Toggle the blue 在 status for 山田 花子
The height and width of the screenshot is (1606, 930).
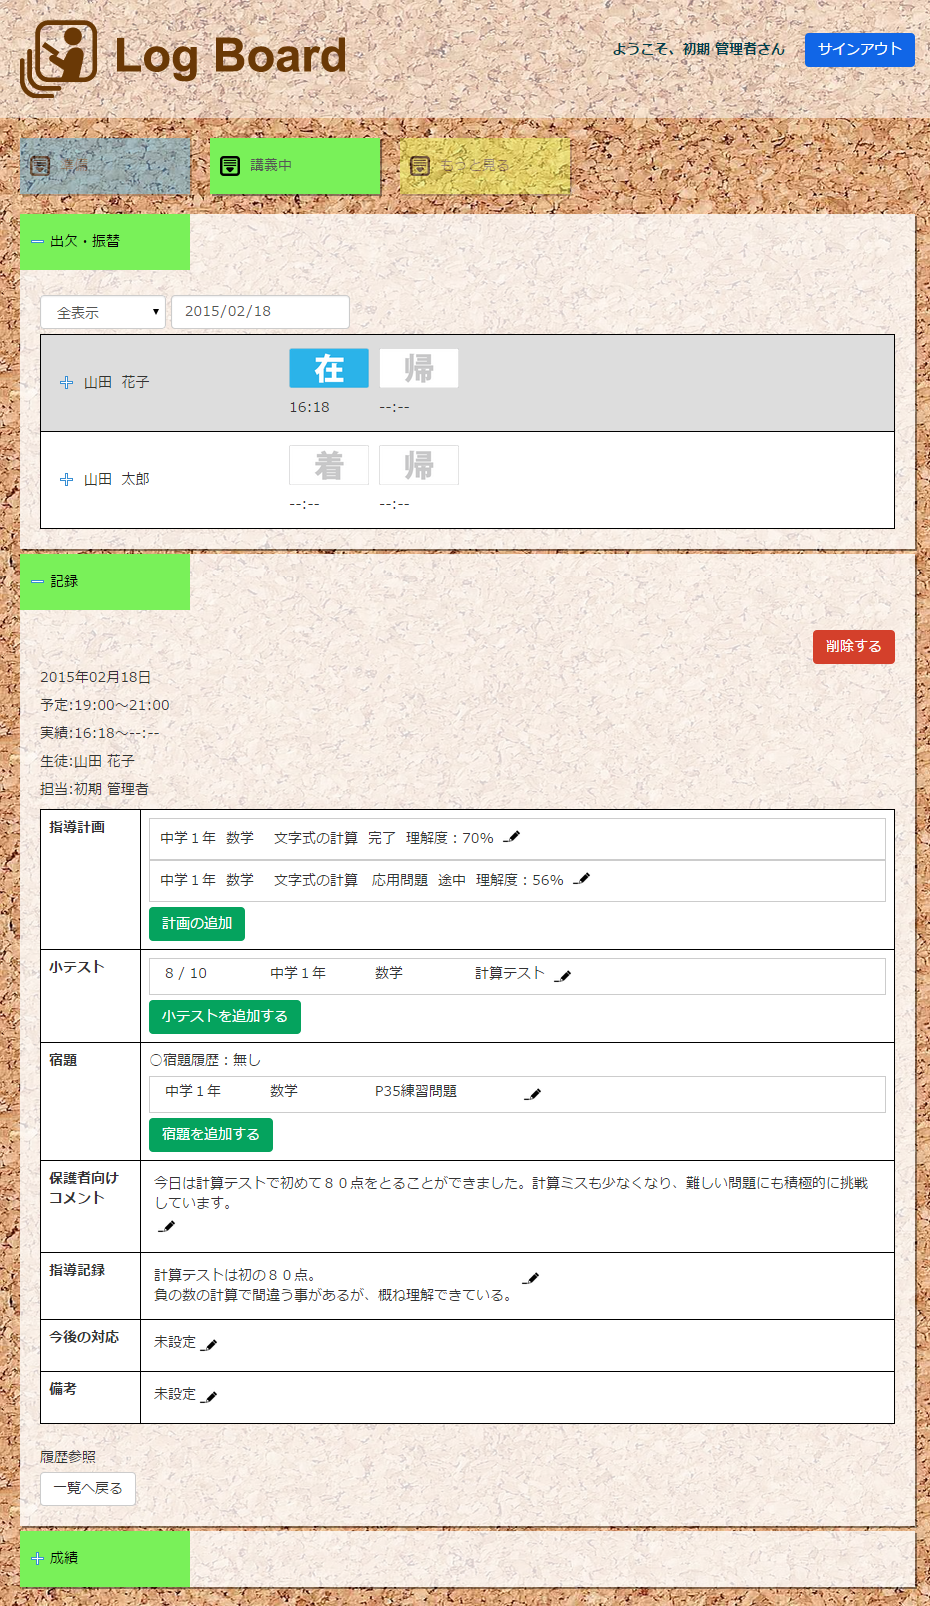pos(328,368)
